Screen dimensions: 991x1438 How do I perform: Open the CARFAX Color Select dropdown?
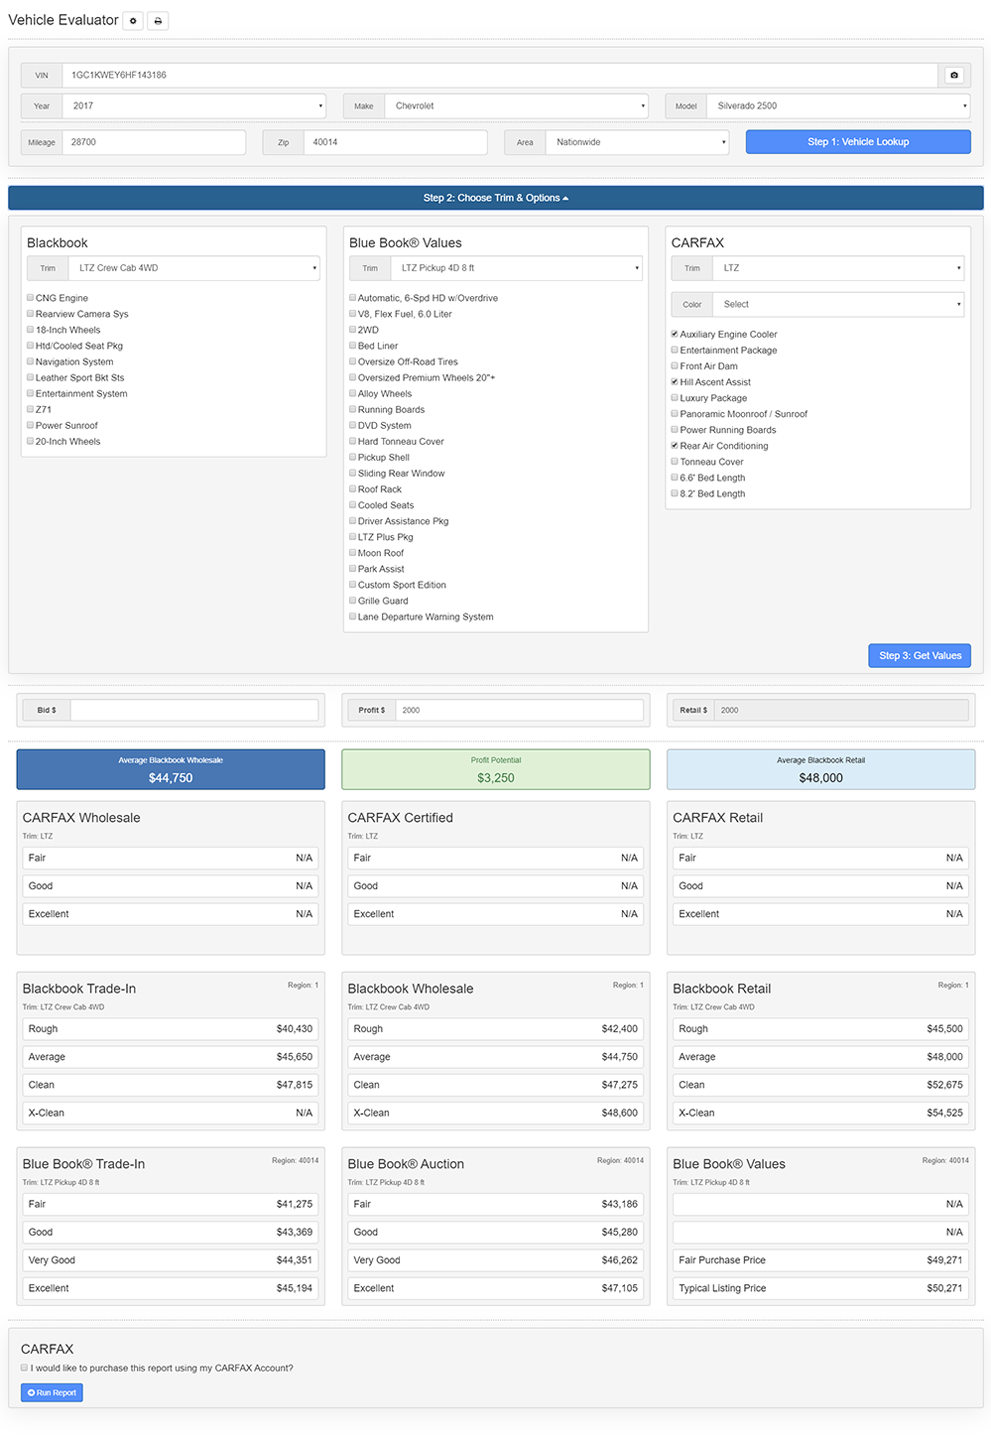click(838, 304)
